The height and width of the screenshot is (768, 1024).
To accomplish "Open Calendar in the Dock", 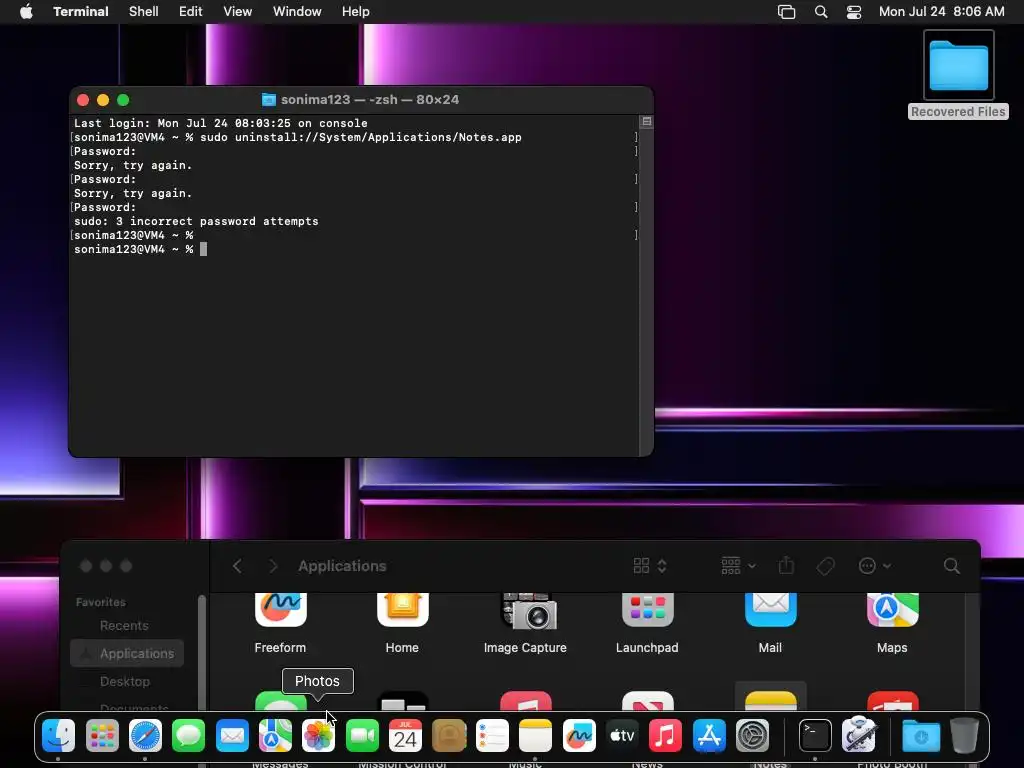I will coord(405,735).
